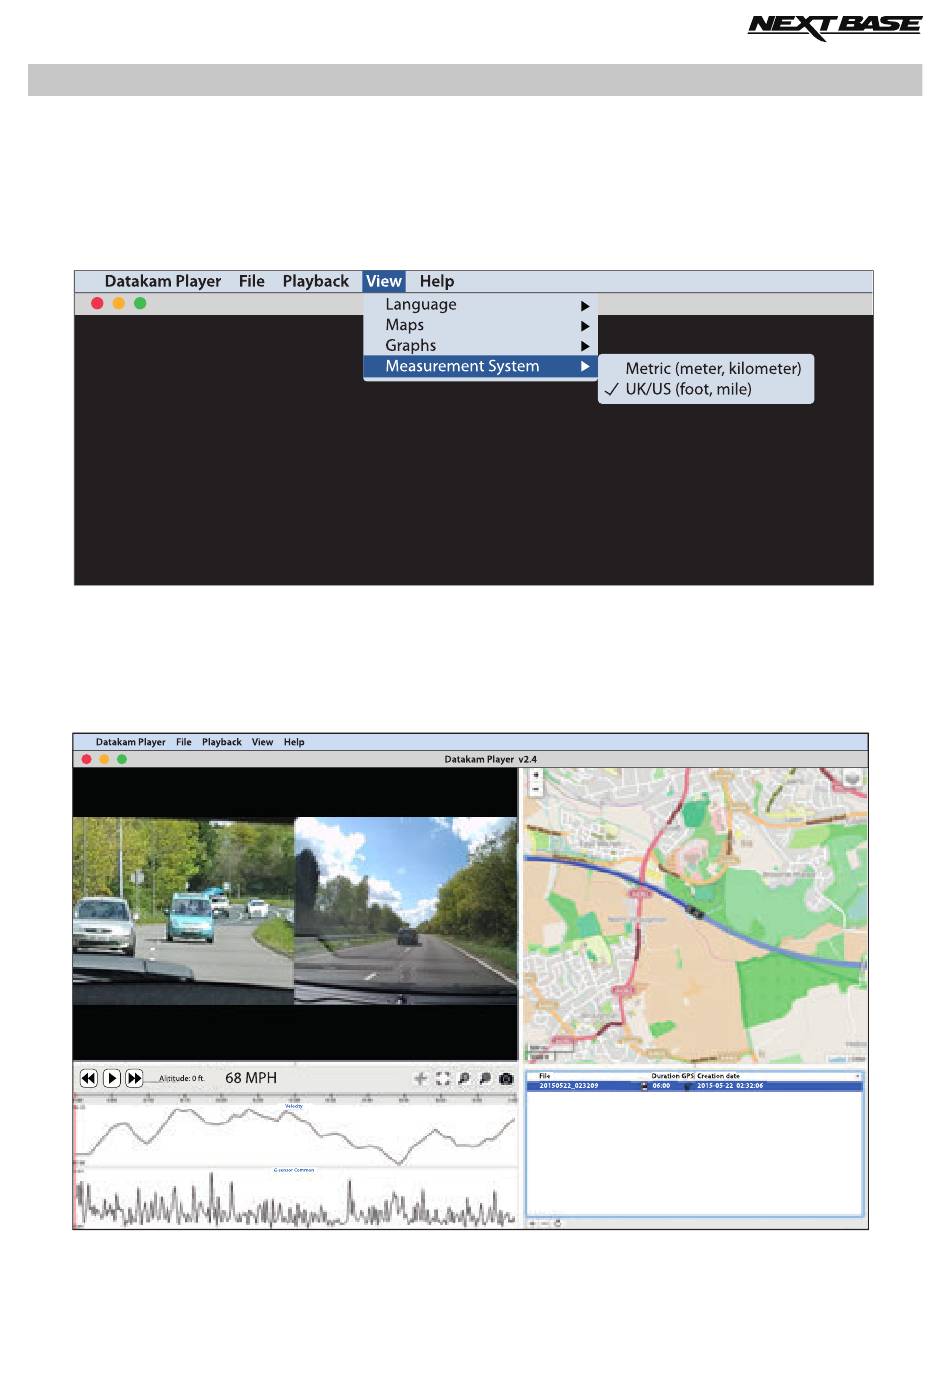Open Datakam Player menu in lower window
The height and width of the screenshot is (1384, 950).
(x=131, y=742)
